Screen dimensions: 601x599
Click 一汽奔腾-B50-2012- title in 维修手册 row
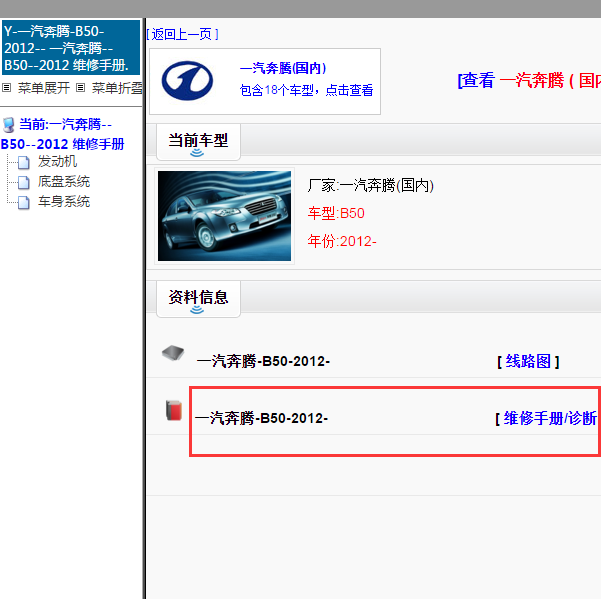[261, 418]
